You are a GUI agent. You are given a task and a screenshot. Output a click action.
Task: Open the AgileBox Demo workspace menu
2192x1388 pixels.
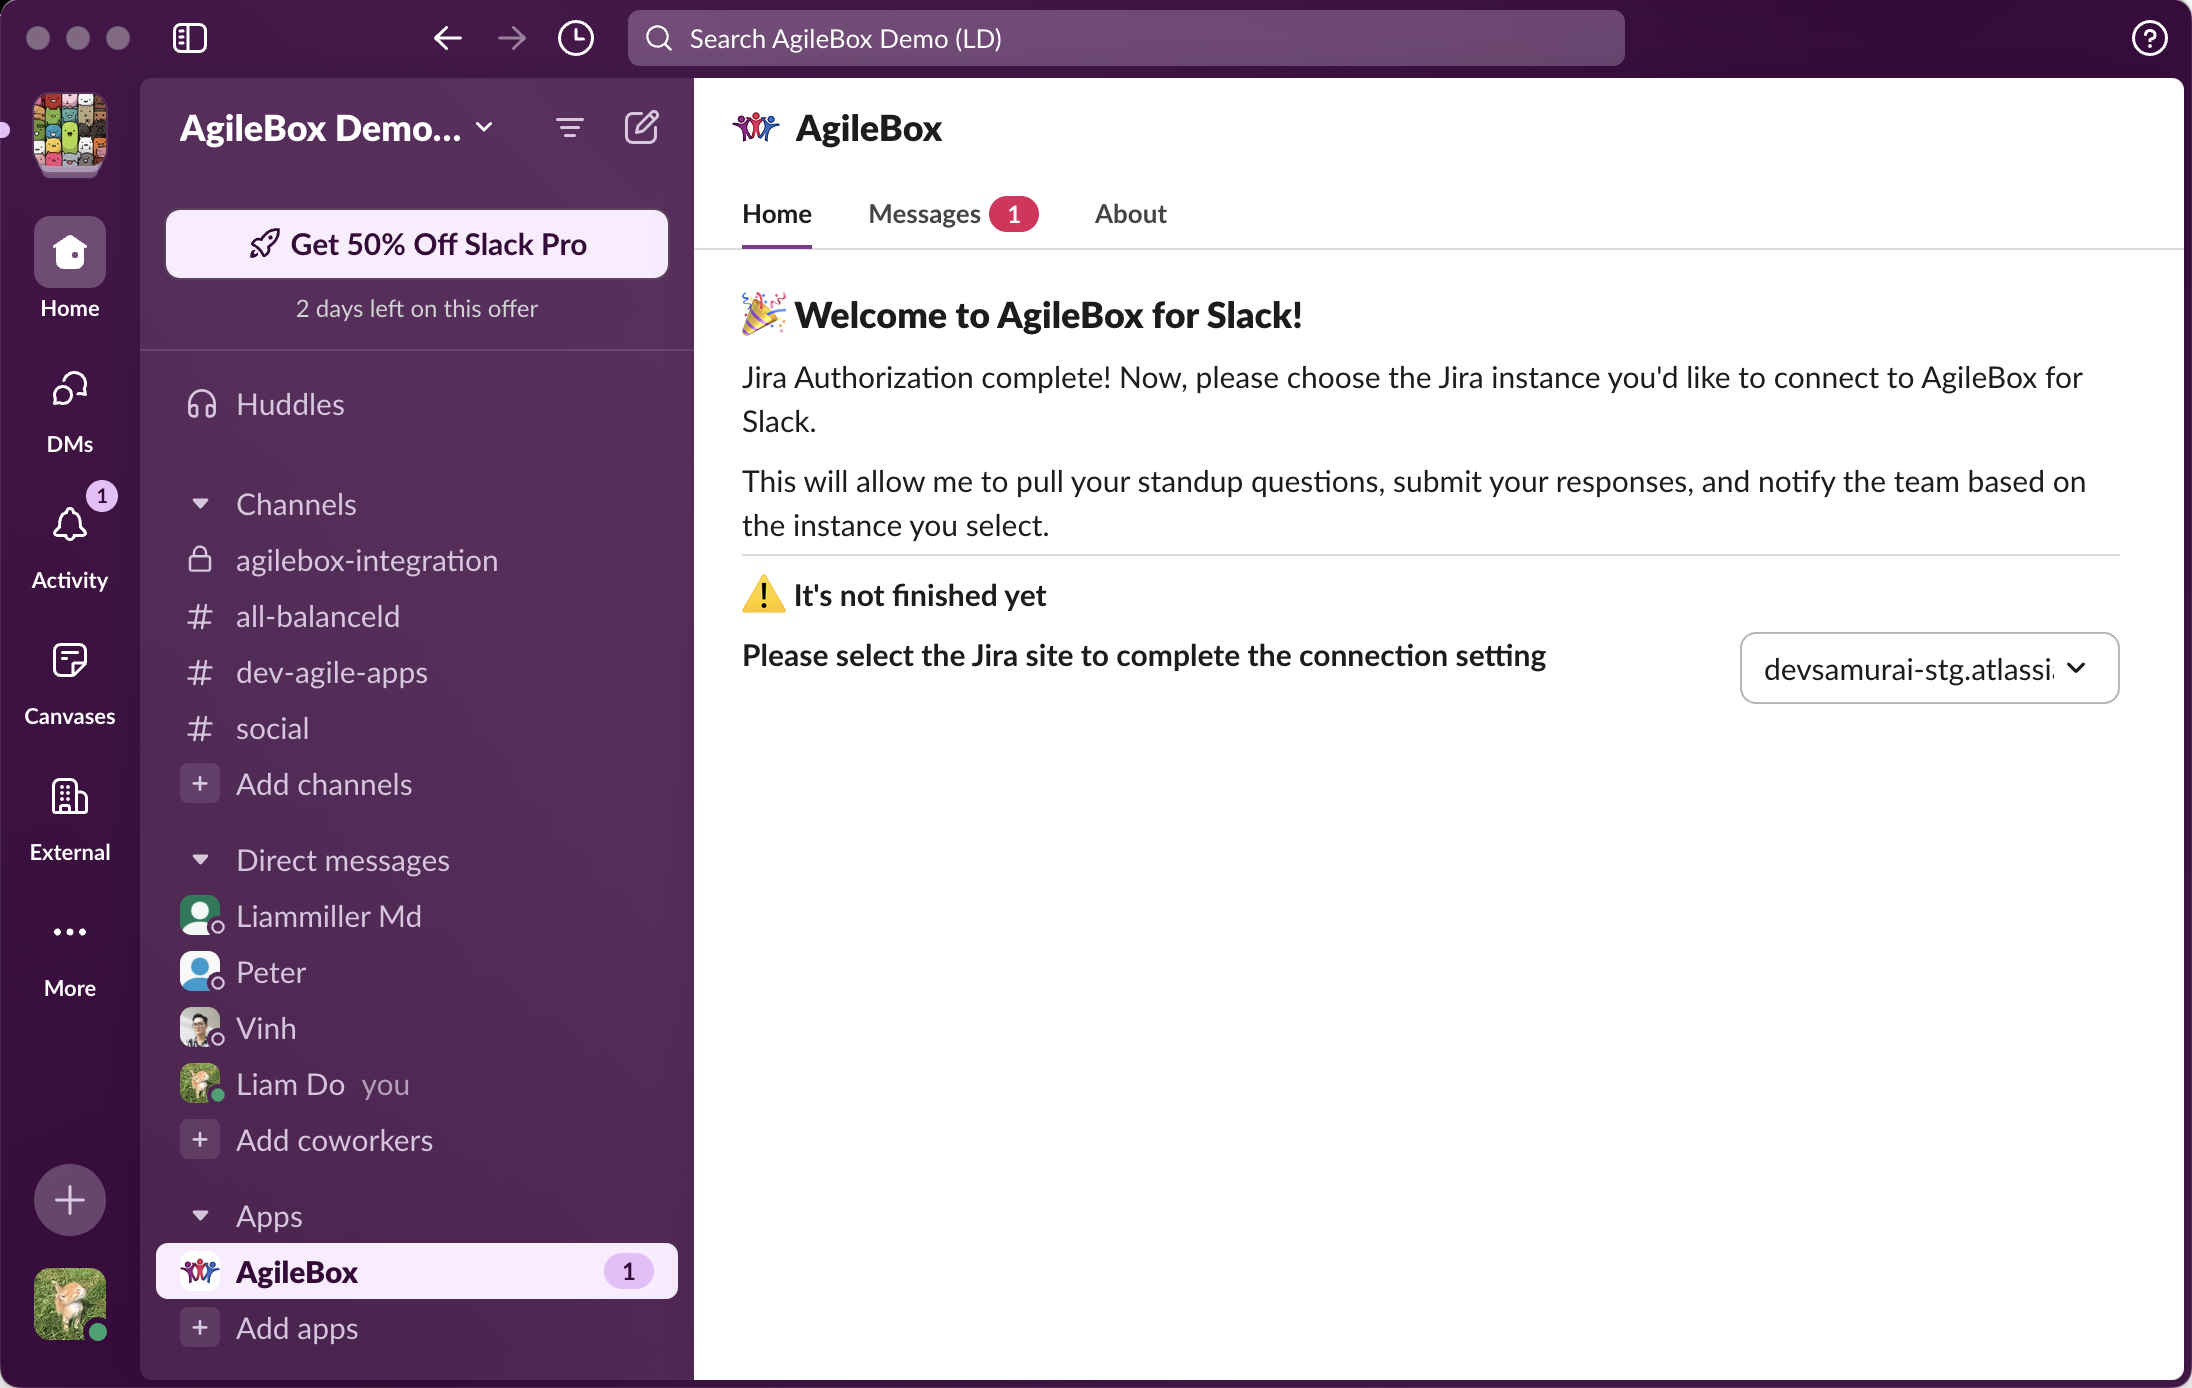(x=337, y=128)
